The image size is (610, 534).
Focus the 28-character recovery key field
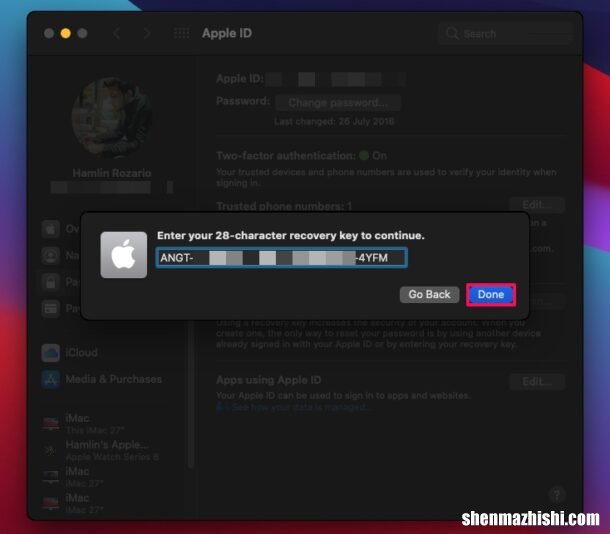282,257
